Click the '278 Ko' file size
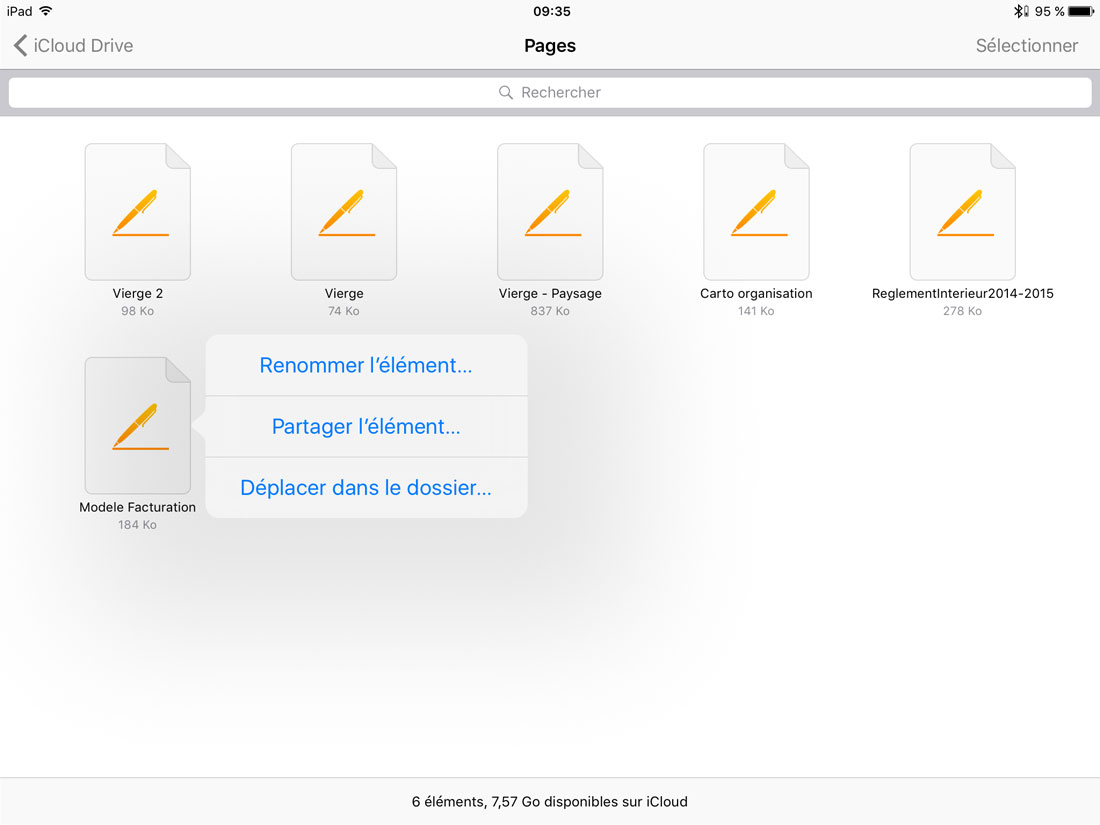The height and width of the screenshot is (825, 1100). pos(962,311)
